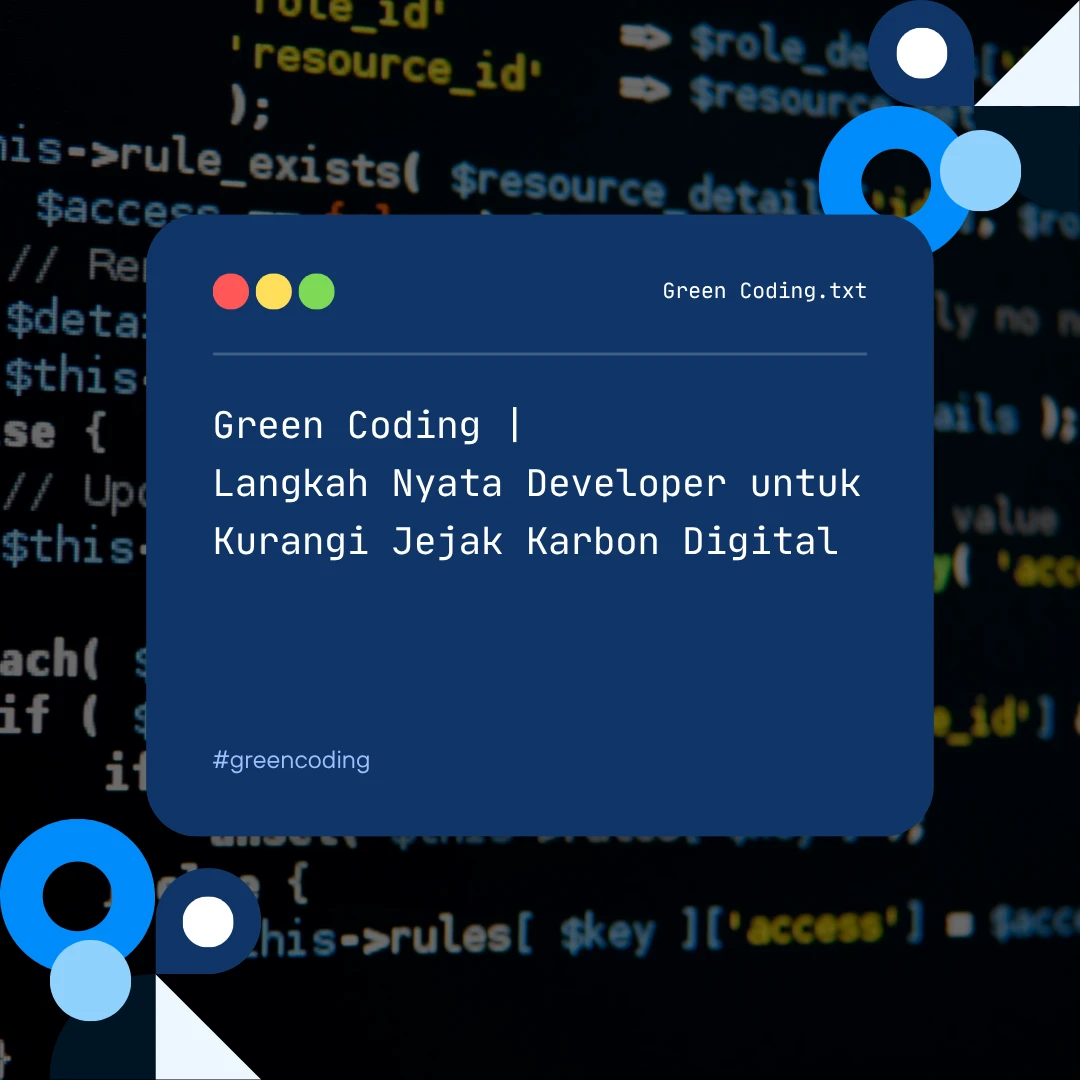Click the small white dot inside bottom-left square

207,922
